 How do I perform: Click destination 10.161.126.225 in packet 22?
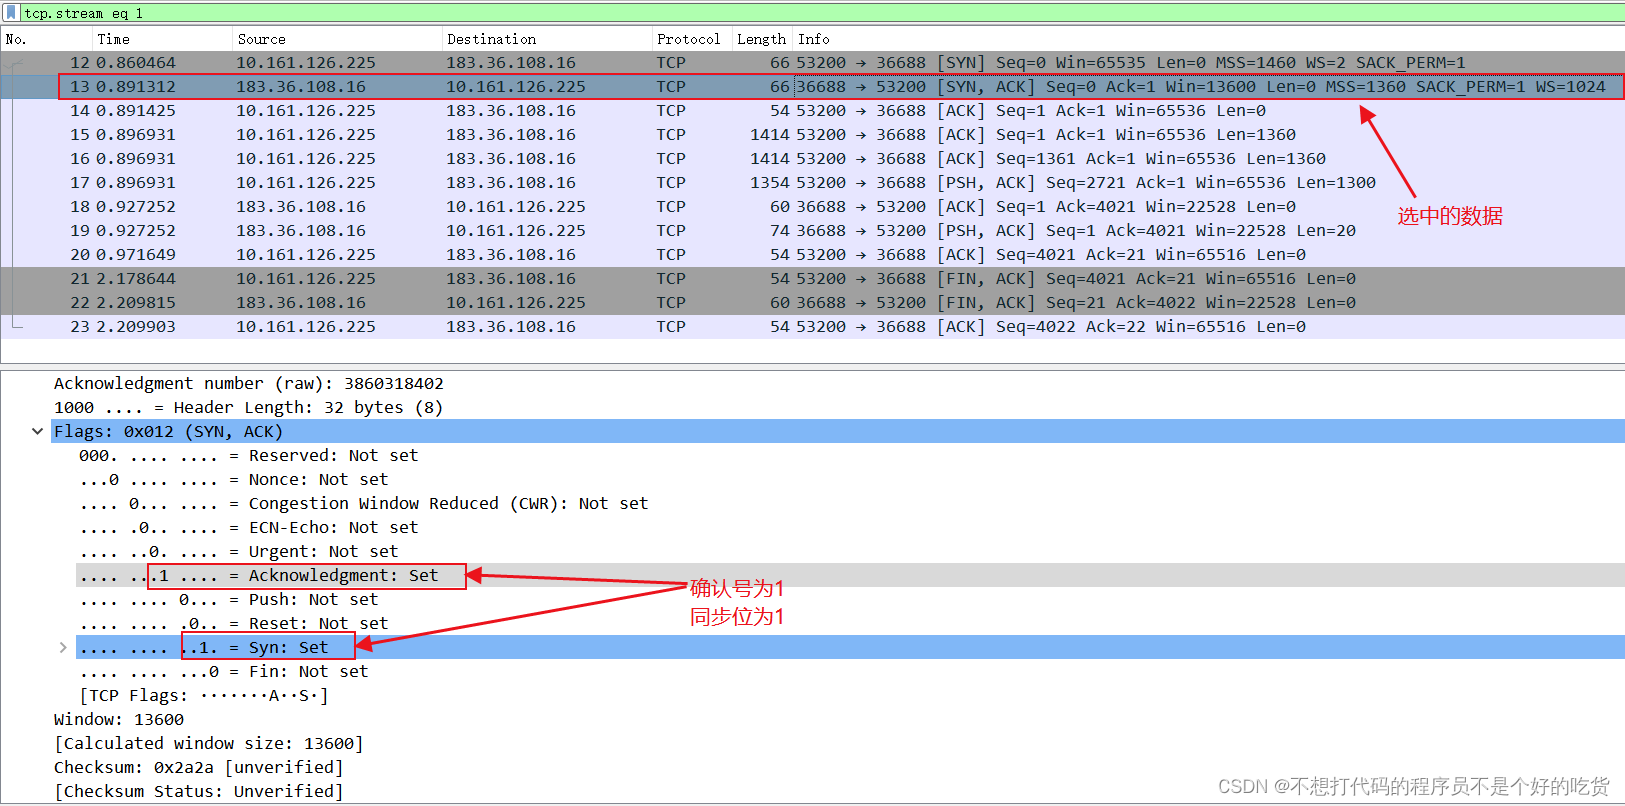click(516, 303)
